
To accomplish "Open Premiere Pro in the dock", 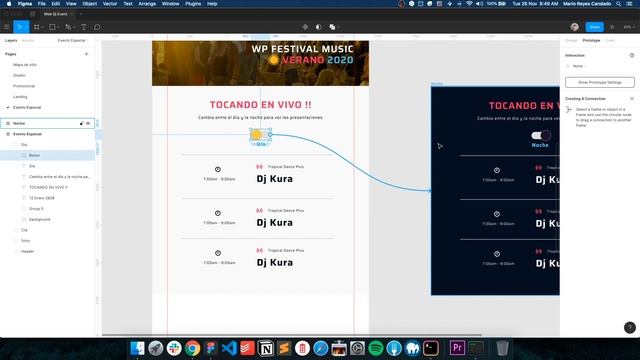I will click(458, 348).
